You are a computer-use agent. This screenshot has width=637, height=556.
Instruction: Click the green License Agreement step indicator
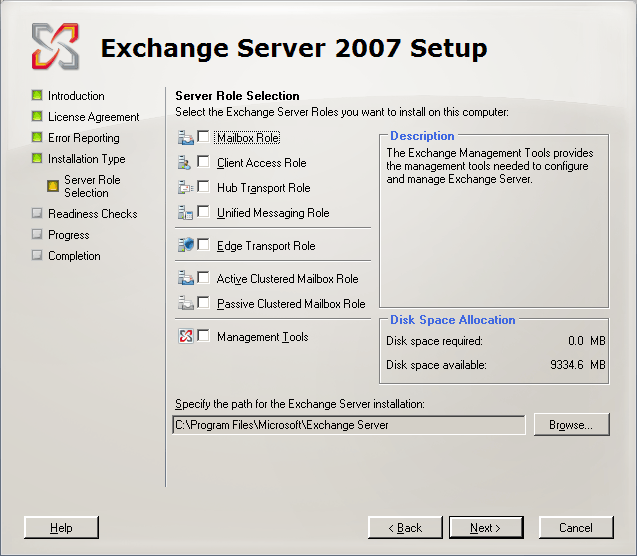click(37, 117)
